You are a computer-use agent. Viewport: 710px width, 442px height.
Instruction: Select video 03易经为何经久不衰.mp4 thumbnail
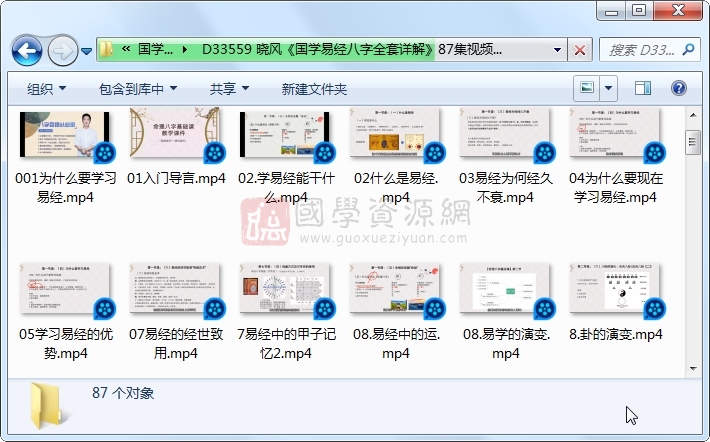[x=505, y=133]
